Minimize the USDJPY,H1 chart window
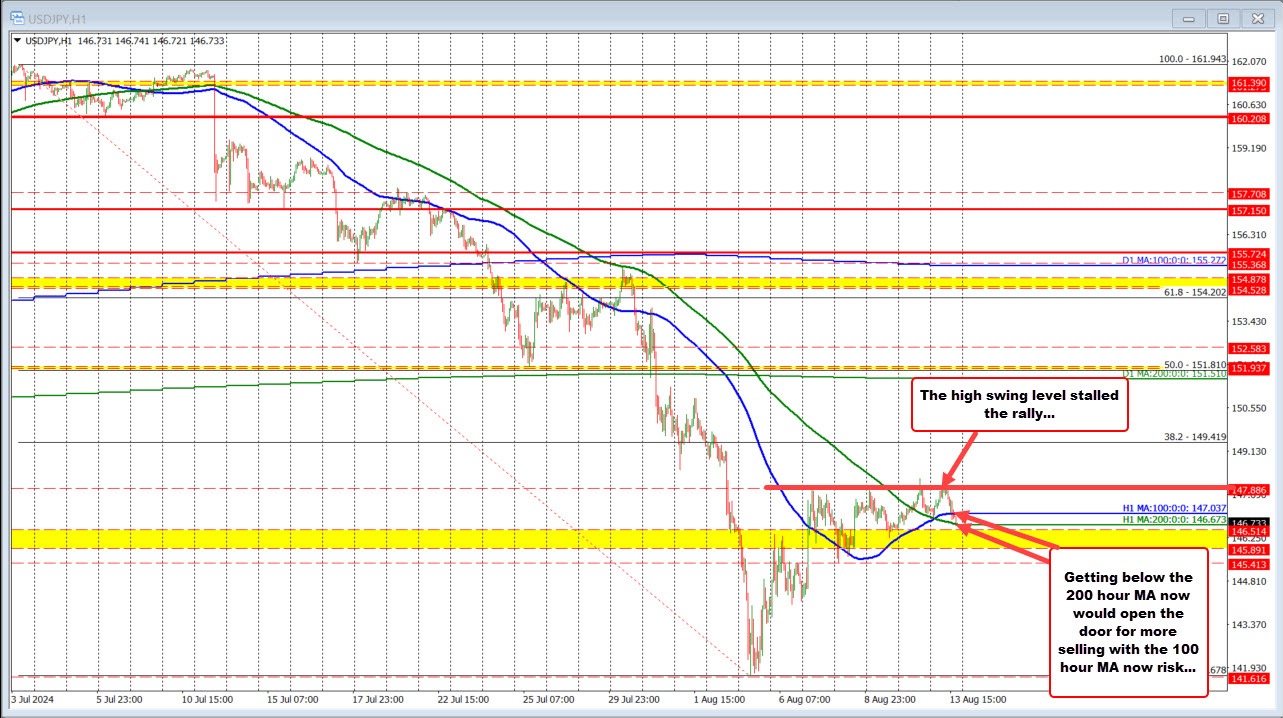Screen dimensions: 1283x718 [1189, 19]
